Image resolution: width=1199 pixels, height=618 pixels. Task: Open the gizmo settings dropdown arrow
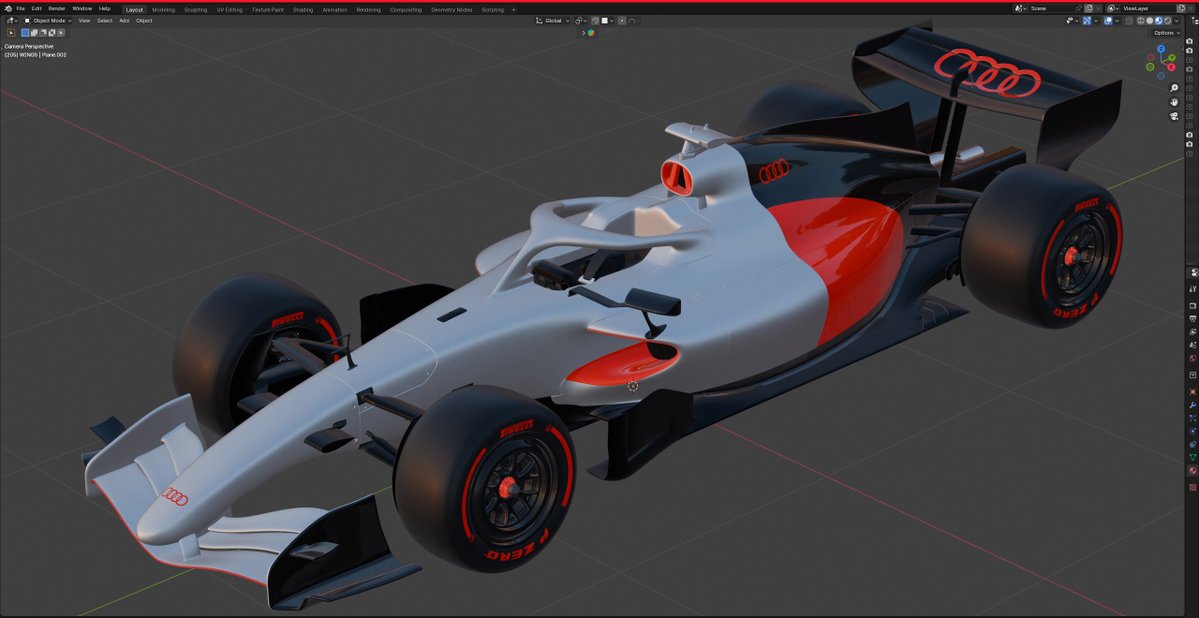1096,21
